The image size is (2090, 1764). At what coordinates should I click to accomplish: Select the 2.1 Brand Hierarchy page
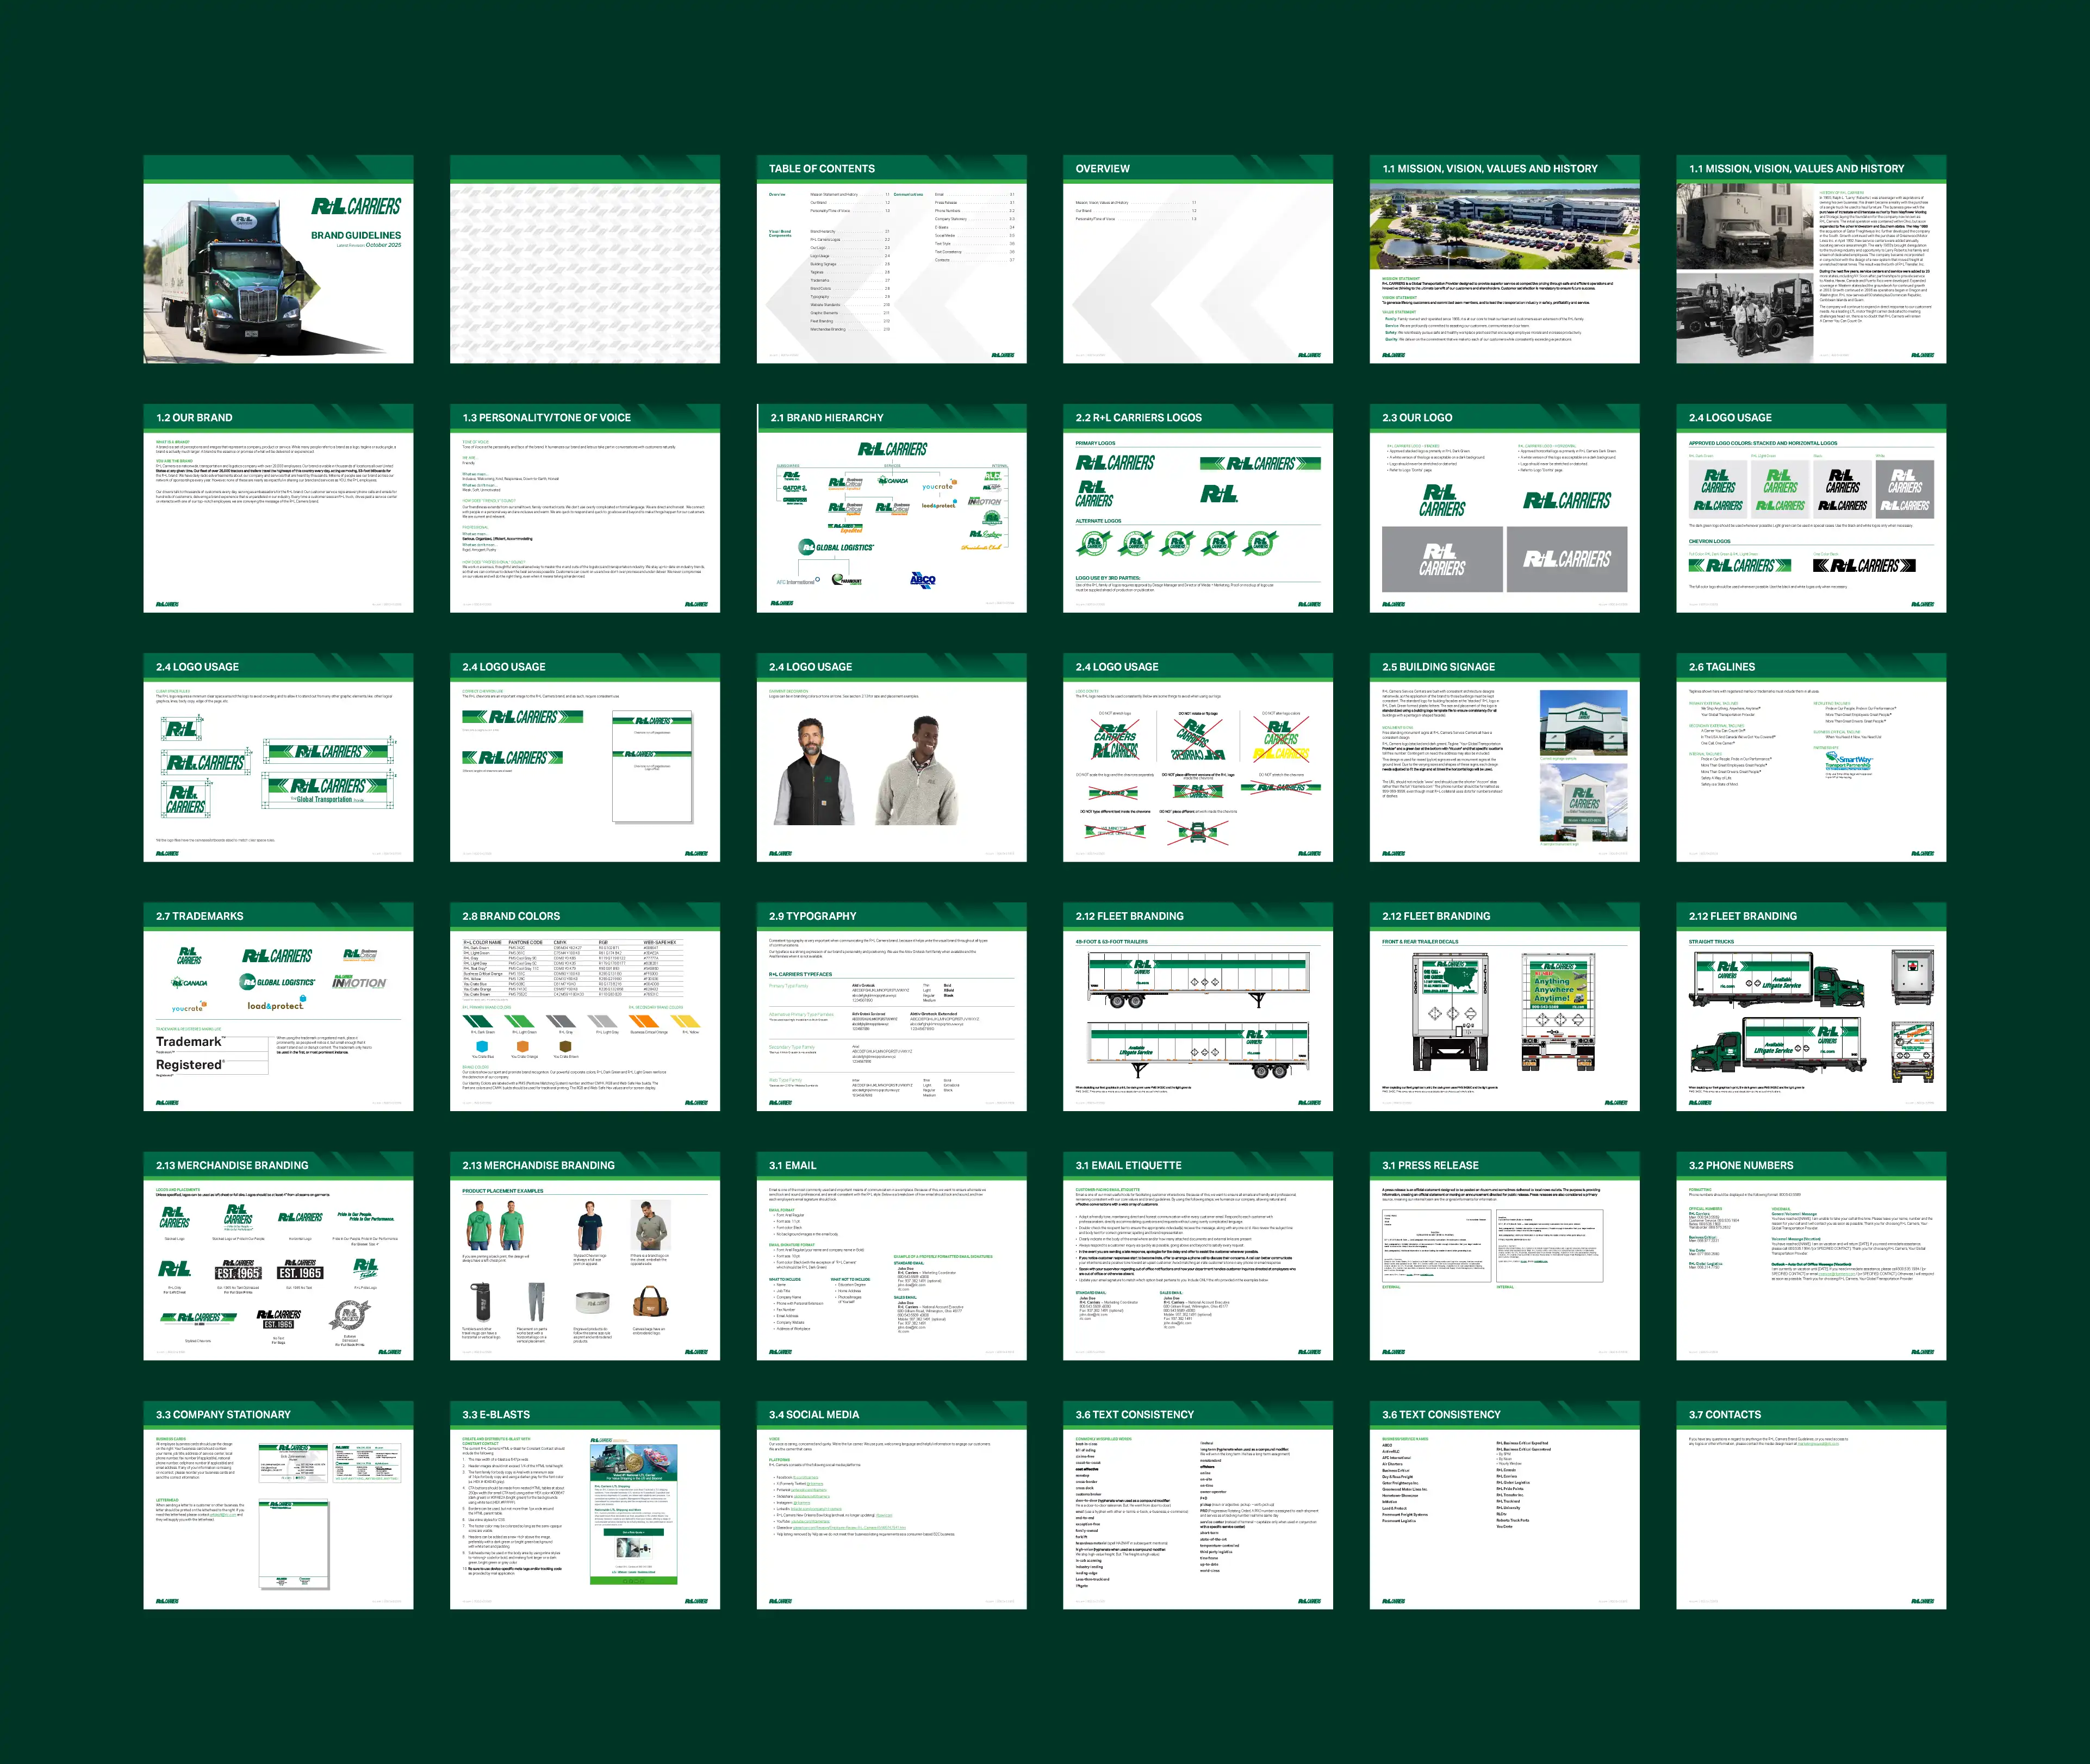click(x=891, y=508)
